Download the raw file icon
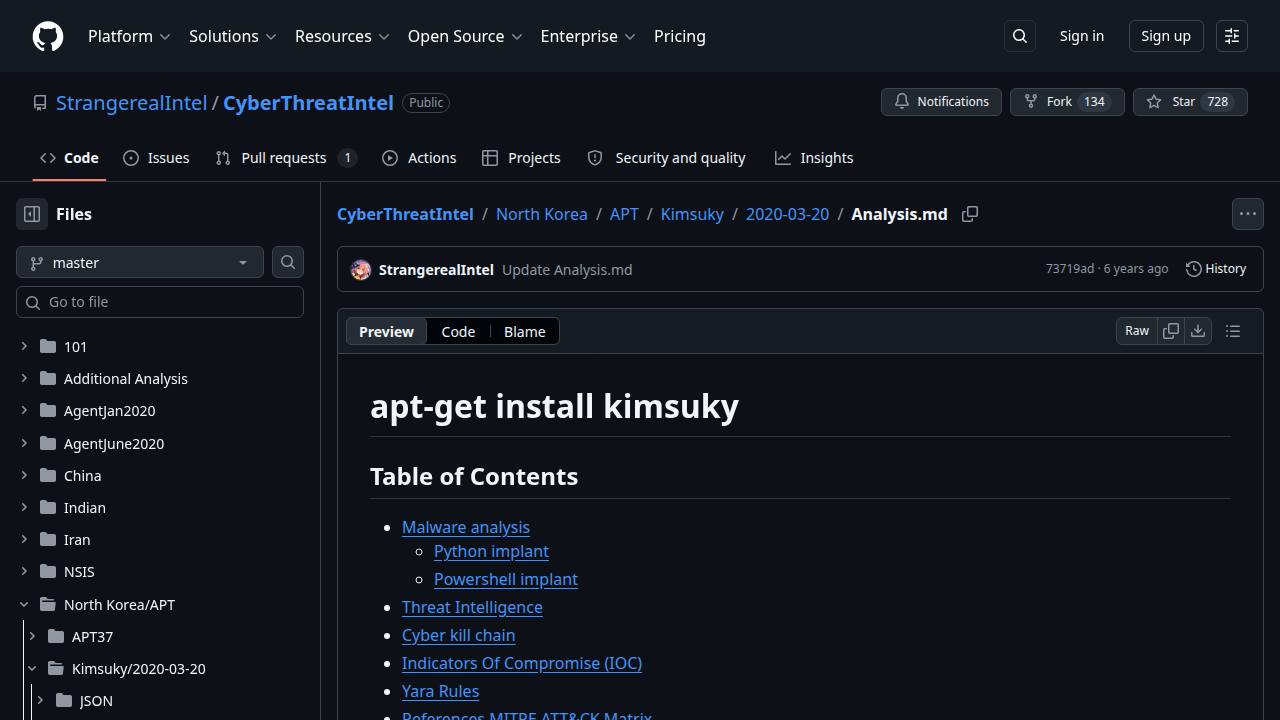The width and height of the screenshot is (1280, 720). [x=1198, y=331]
